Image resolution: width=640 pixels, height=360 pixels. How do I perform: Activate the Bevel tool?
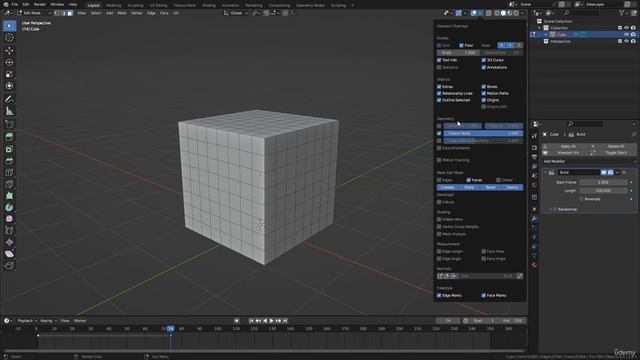[x=9, y=161]
